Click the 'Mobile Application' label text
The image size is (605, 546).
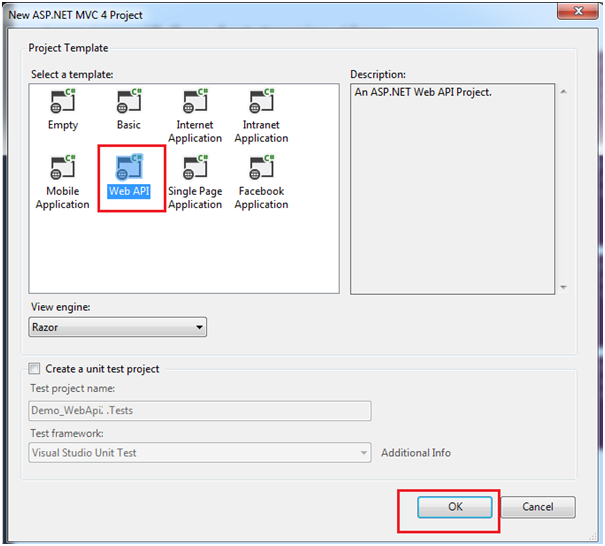[63, 198]
